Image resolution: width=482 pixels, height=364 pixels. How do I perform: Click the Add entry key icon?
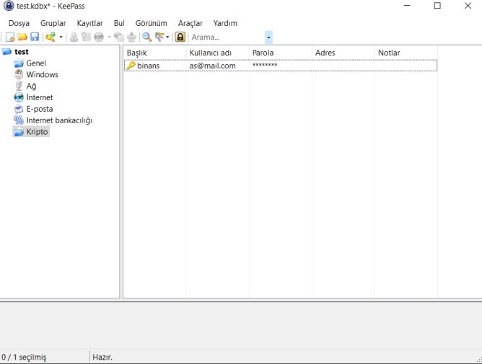[x=51, y=37]
